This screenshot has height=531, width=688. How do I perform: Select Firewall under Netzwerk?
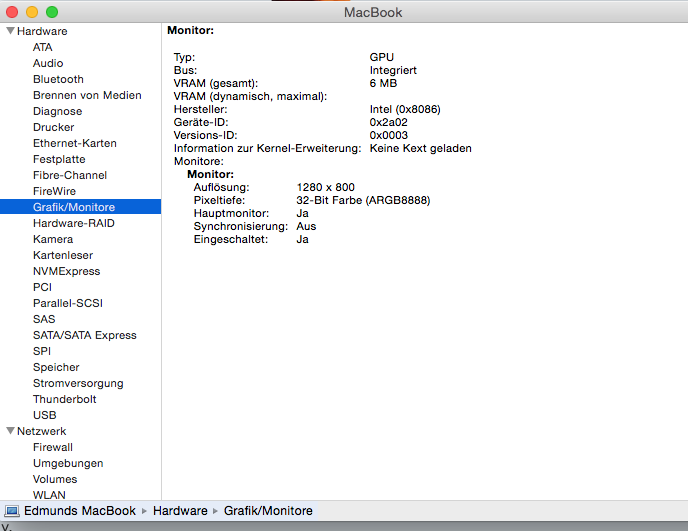pos(53,447)
